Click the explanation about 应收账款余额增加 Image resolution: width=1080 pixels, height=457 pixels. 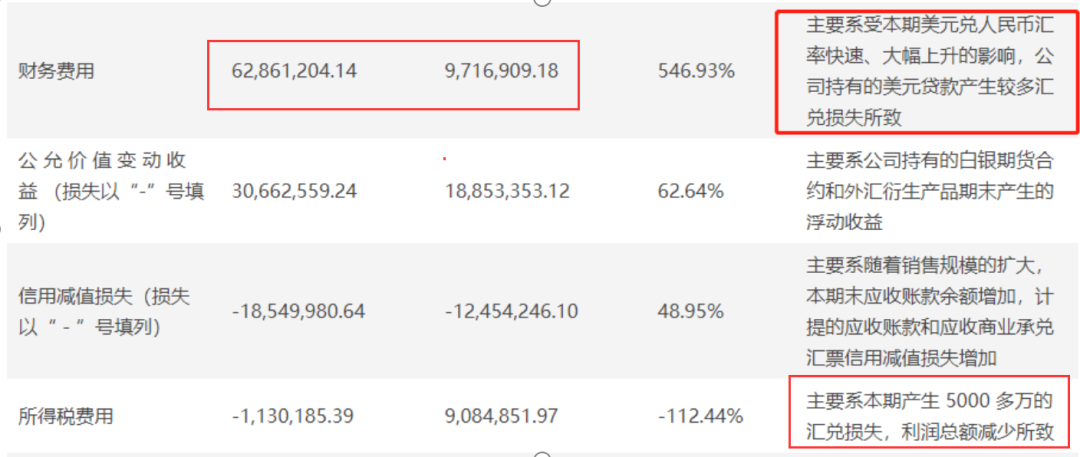pyautogui.click(x=929, y=311)
